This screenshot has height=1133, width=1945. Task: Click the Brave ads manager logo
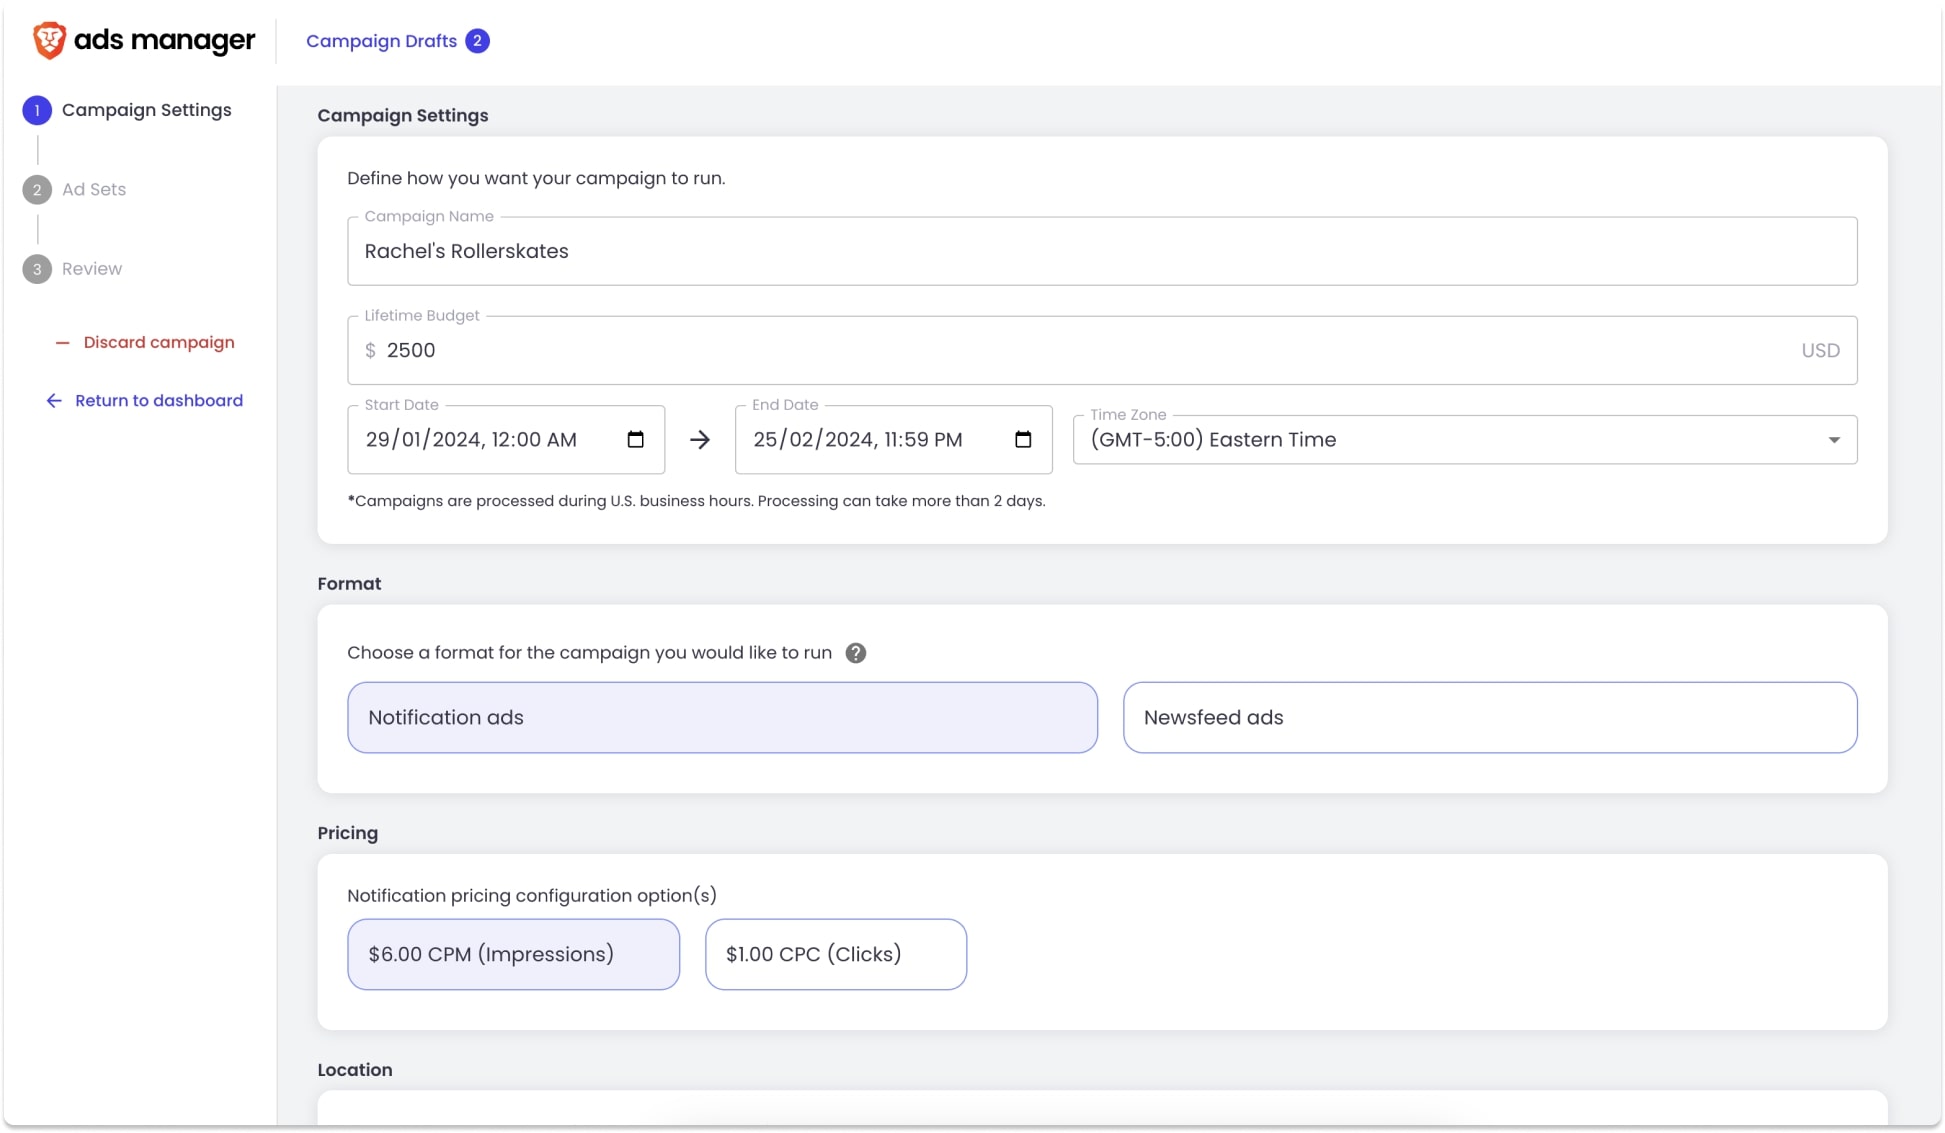(144, 40)
